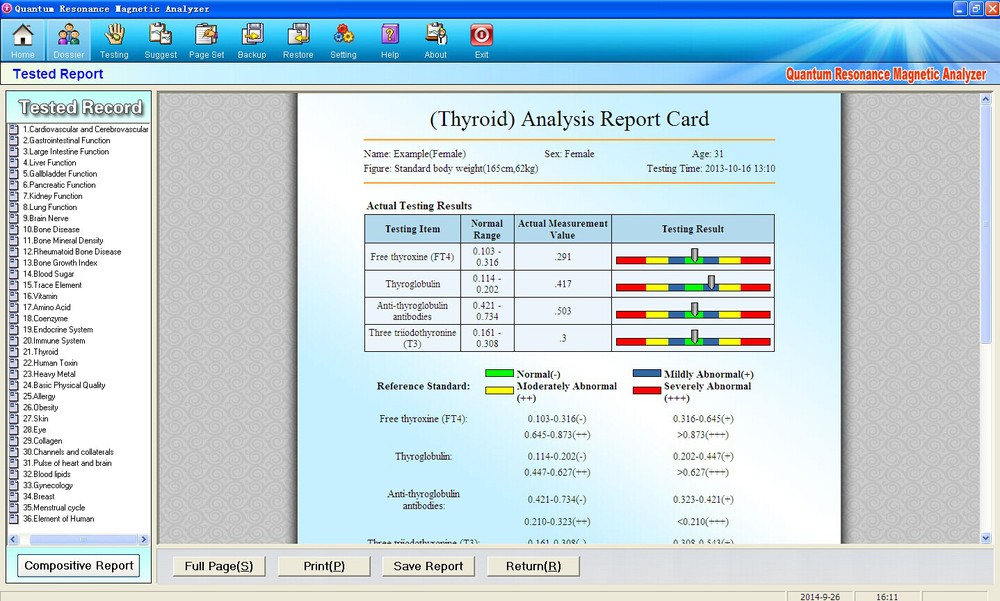Open Page Set toolbar icon

(206, 41)
